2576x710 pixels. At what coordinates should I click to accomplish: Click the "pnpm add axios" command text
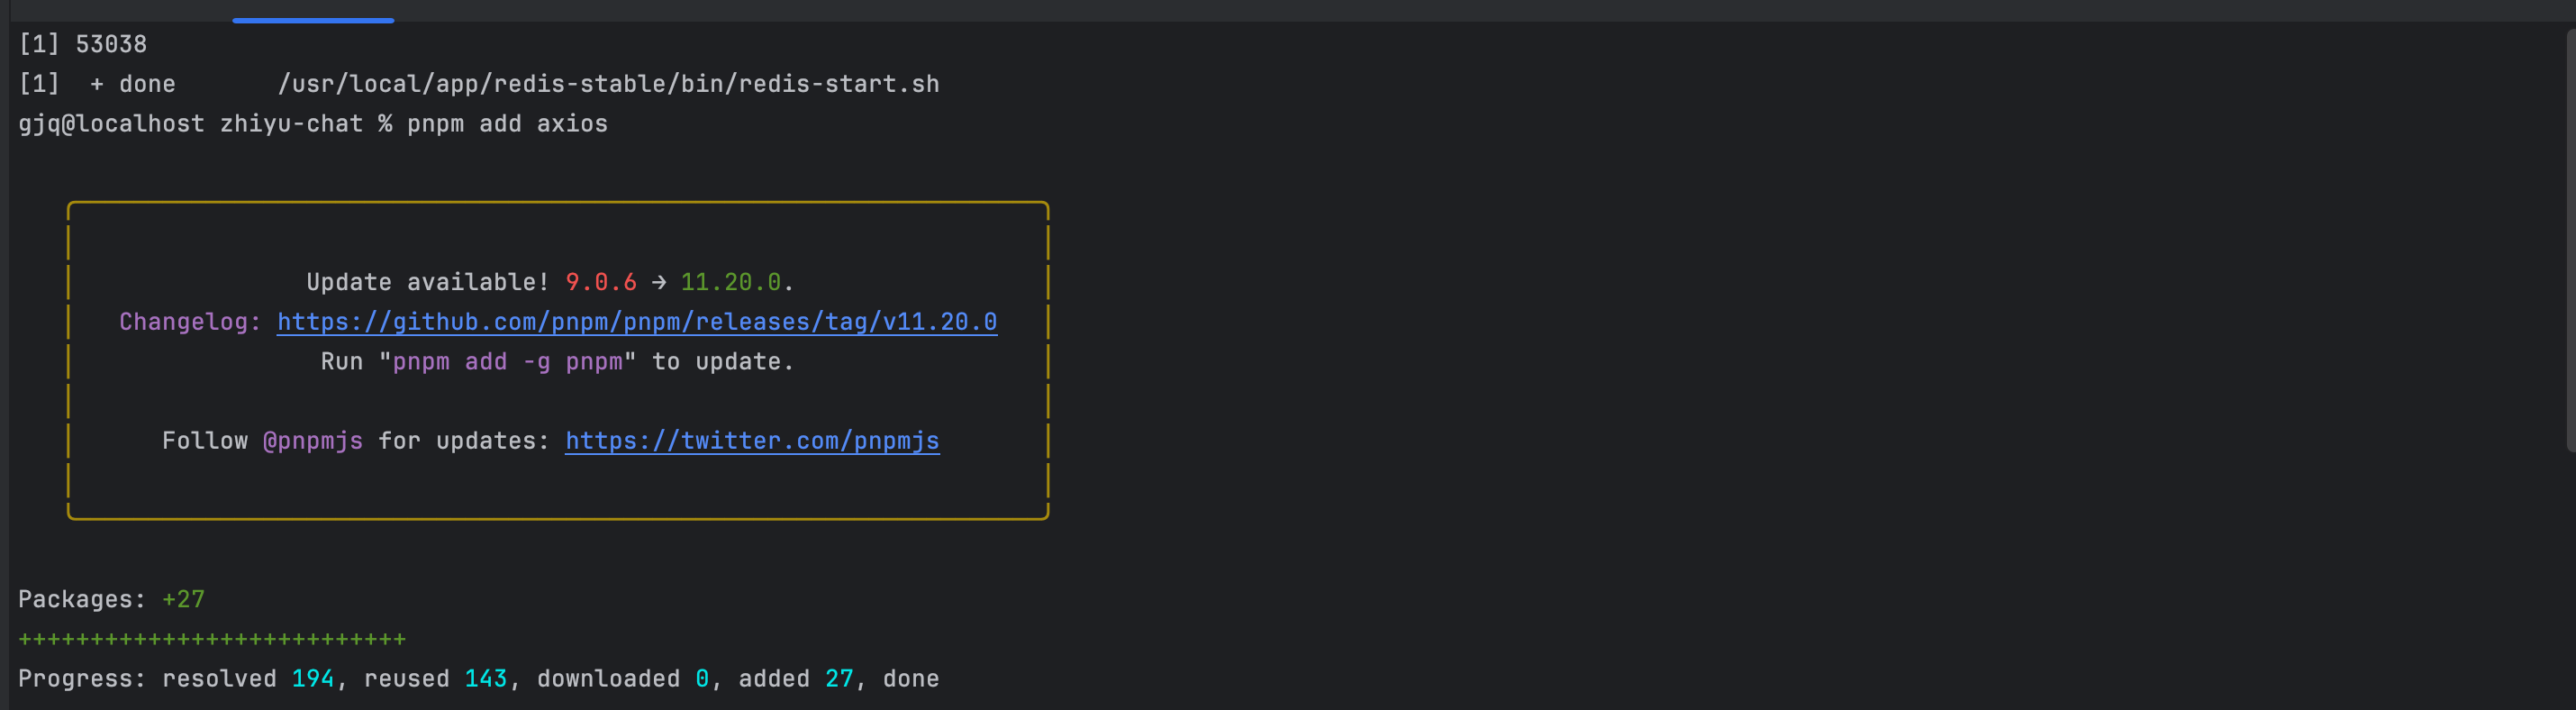click(507, 124)
